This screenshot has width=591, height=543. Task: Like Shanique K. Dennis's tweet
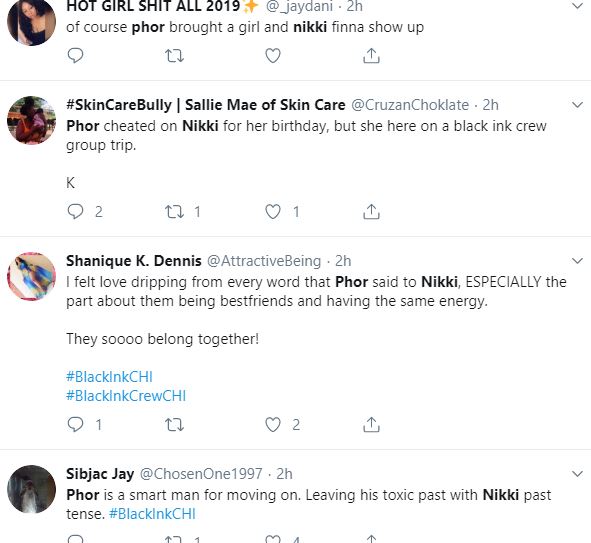pyautogui.click(x=273, y=425)
